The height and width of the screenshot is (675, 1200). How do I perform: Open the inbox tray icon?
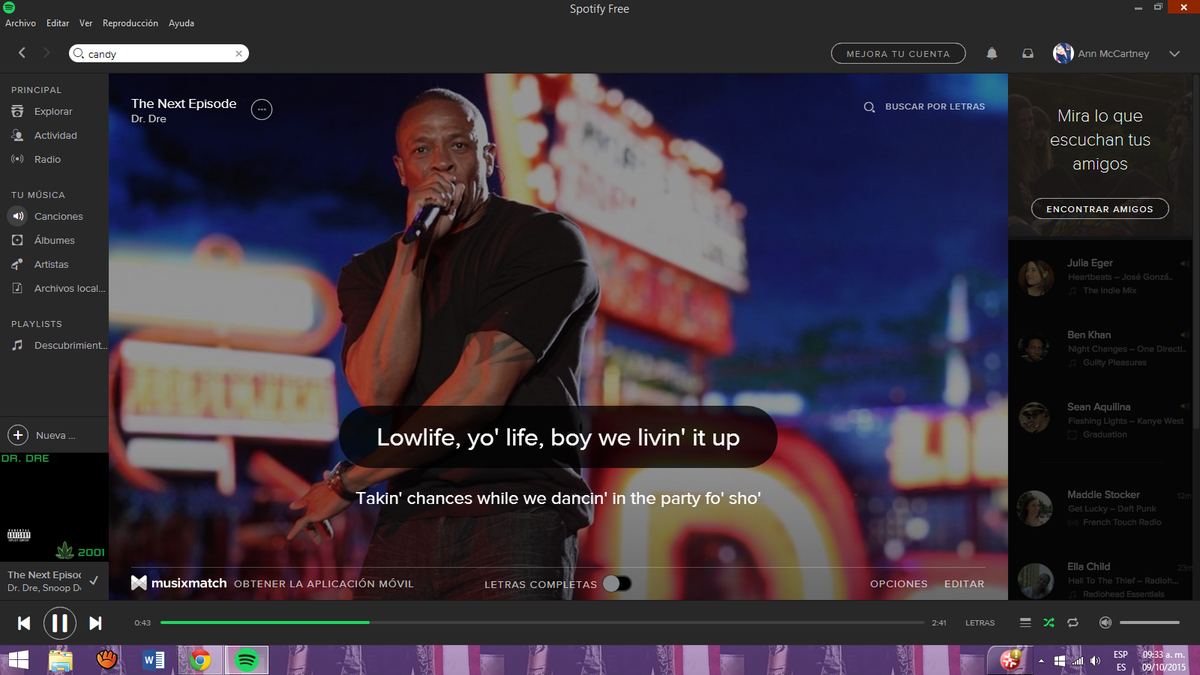(1027, 54)
